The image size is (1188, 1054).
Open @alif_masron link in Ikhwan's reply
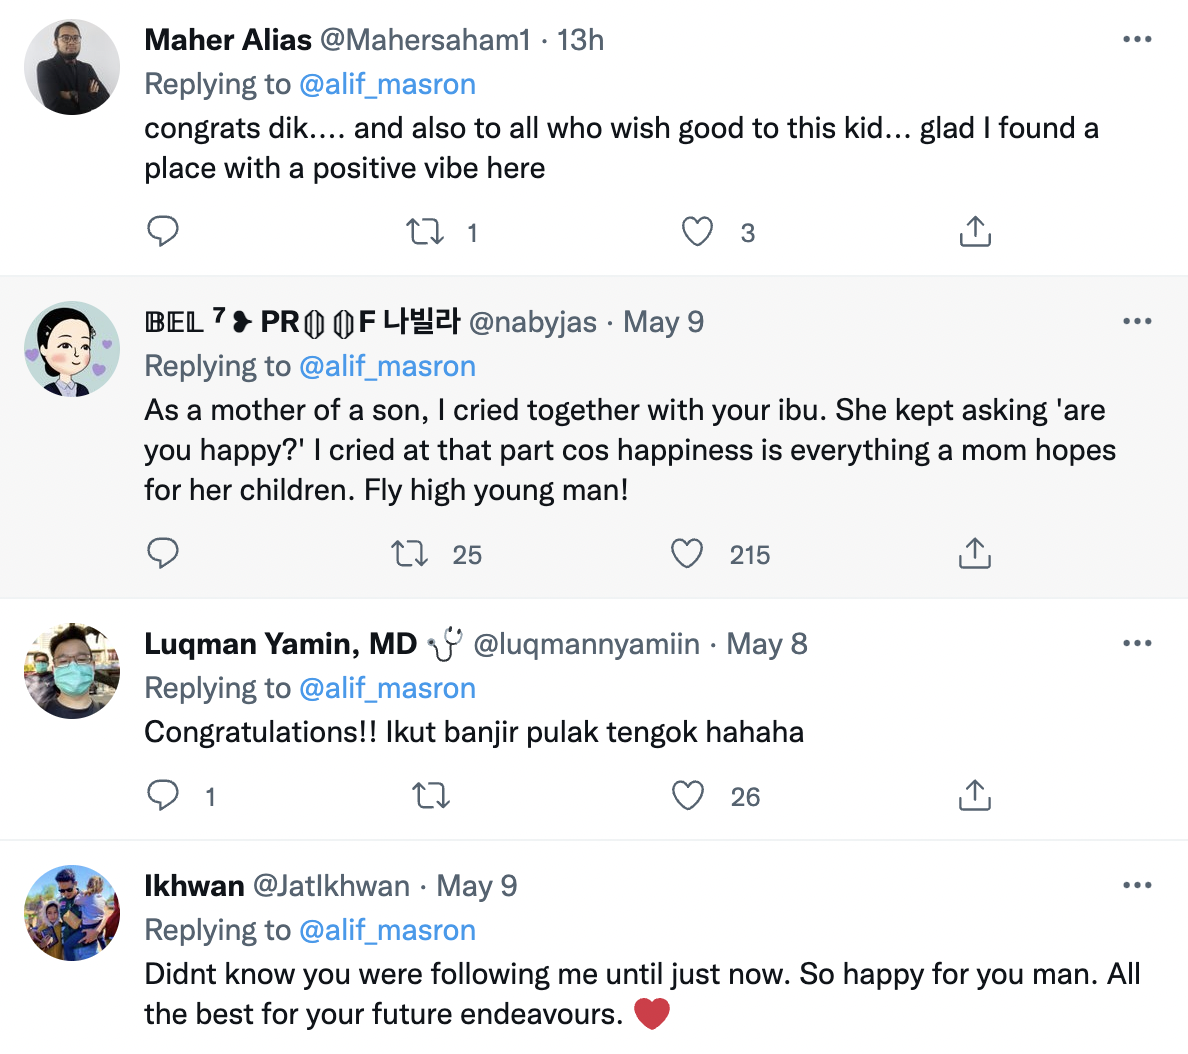point(387,930)
